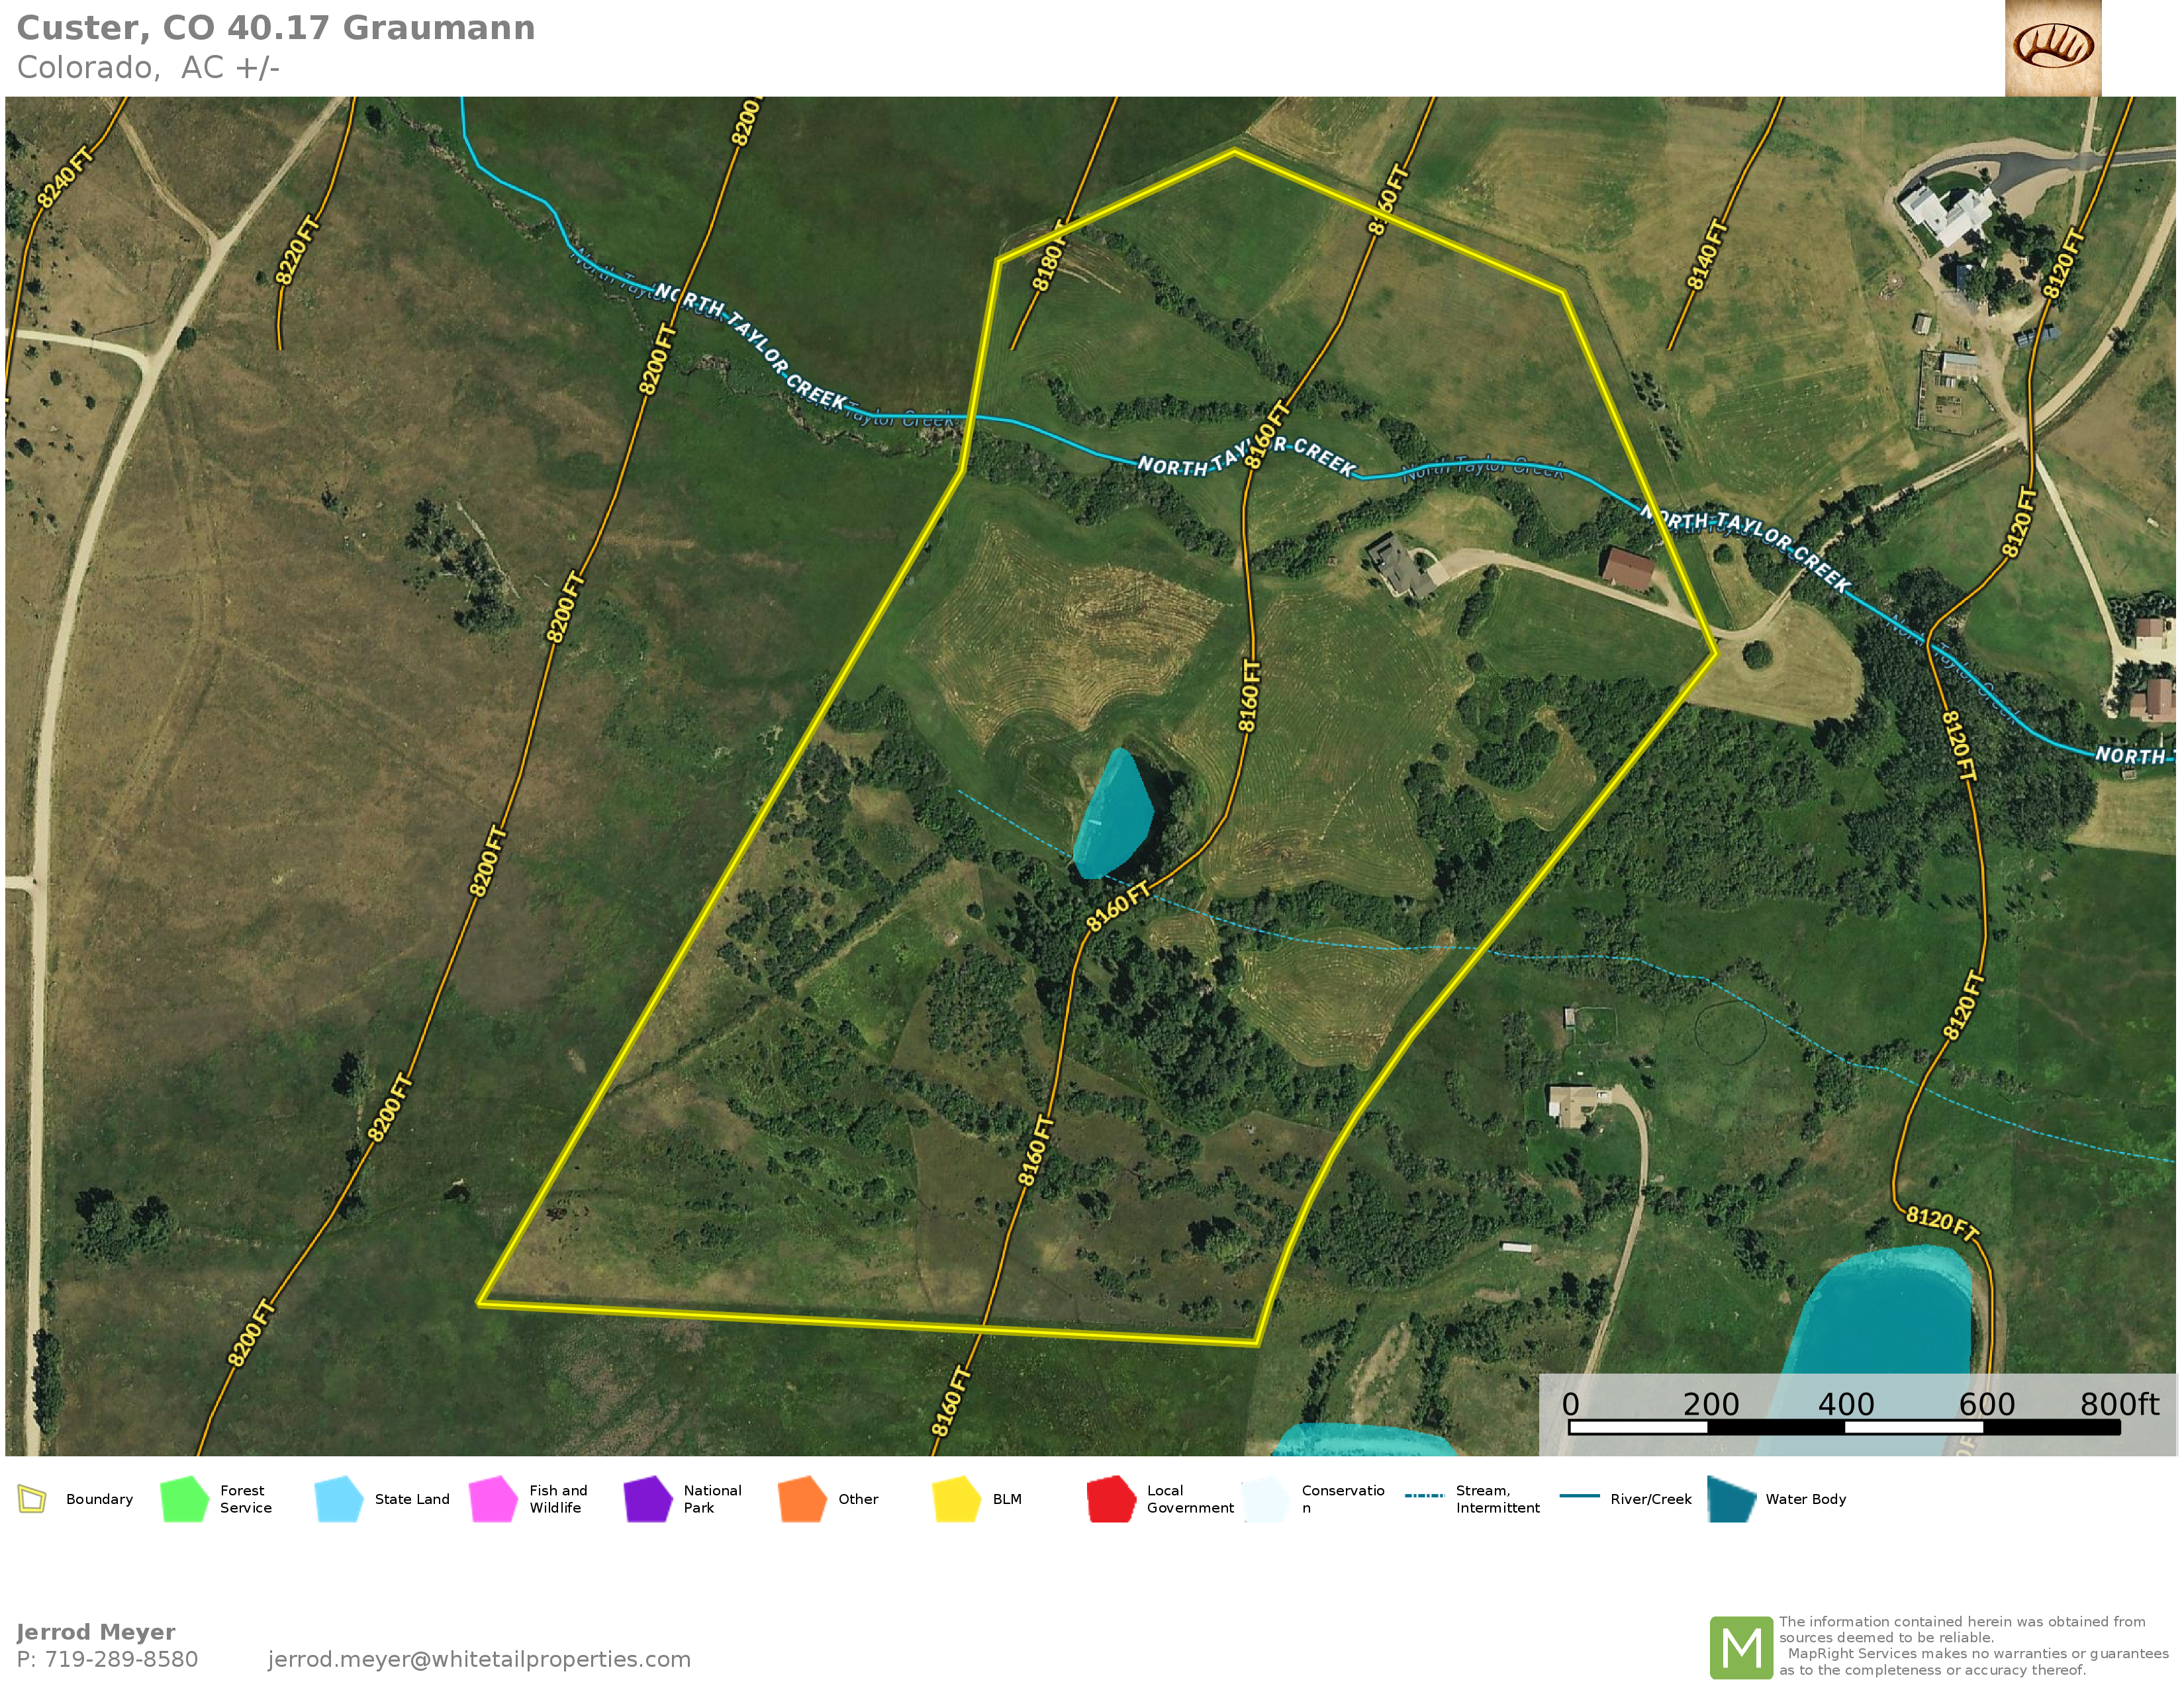Click the Fish and Wildlife pink swatch
The width and height of the screenshot is (2184, 1688).
click(493, 1499)
